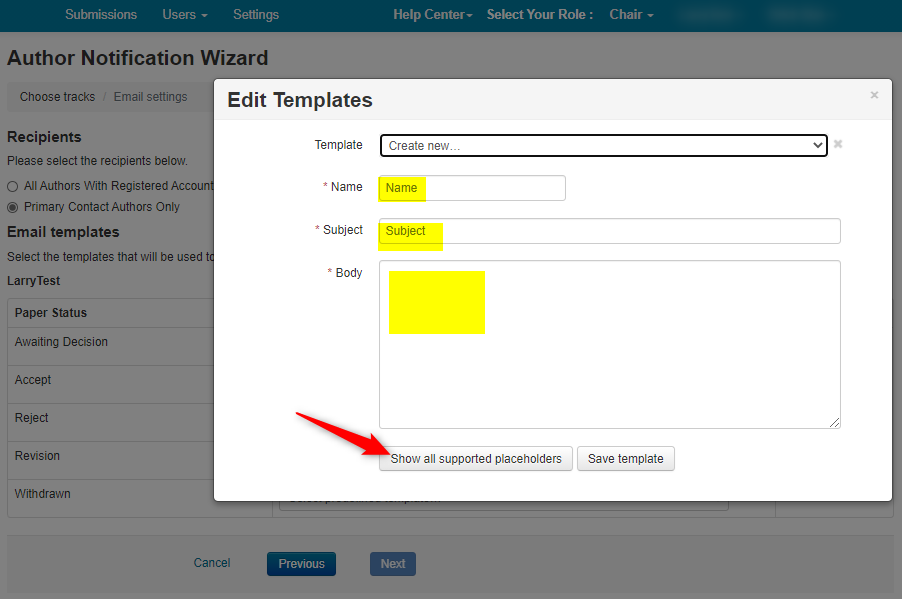
Task: Select Primary Contact Authors Only option
Action: click(13, 207)
